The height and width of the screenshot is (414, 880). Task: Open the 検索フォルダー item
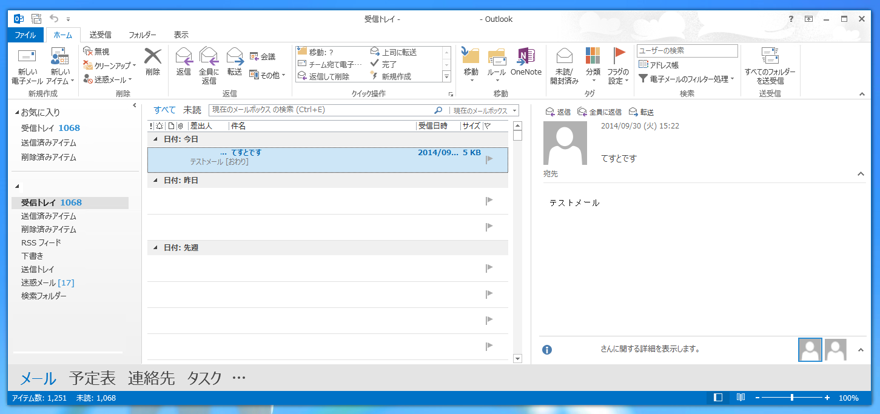tap(44, 296)
